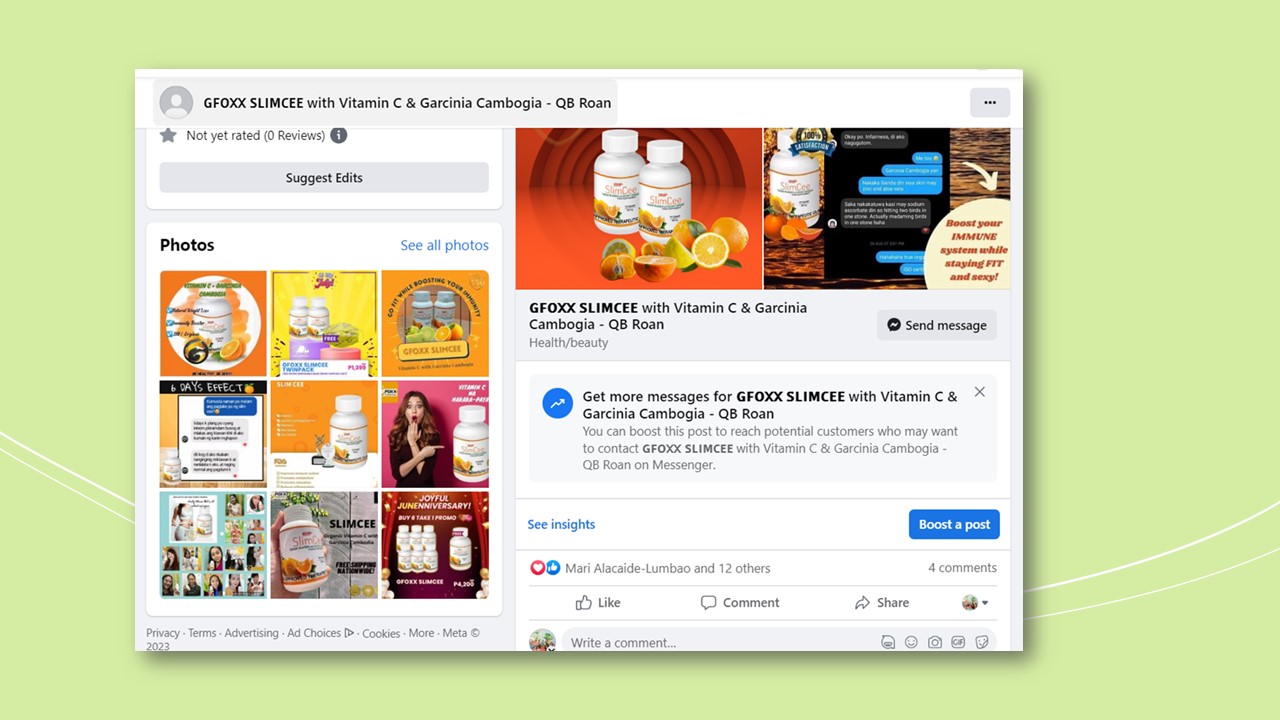
Task: Click the star rating icon
Action: pos(168,135)
